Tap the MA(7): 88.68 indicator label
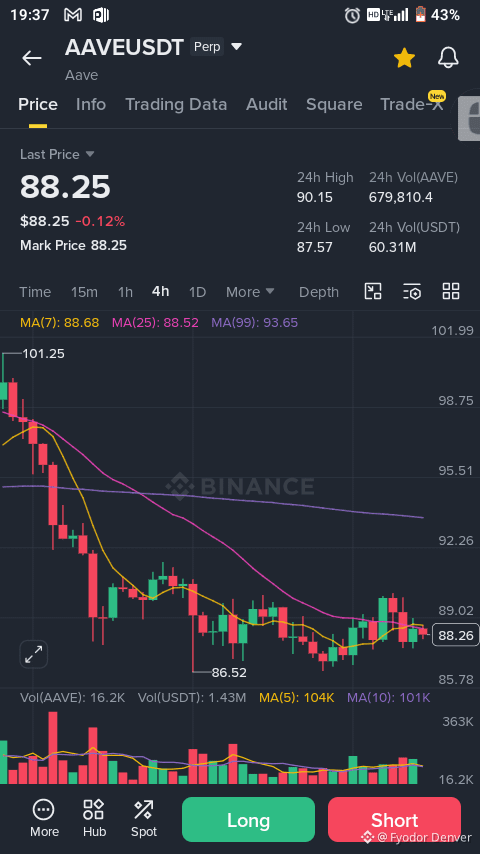The width and height of the screenshot is (480, 854). [59, 323]
